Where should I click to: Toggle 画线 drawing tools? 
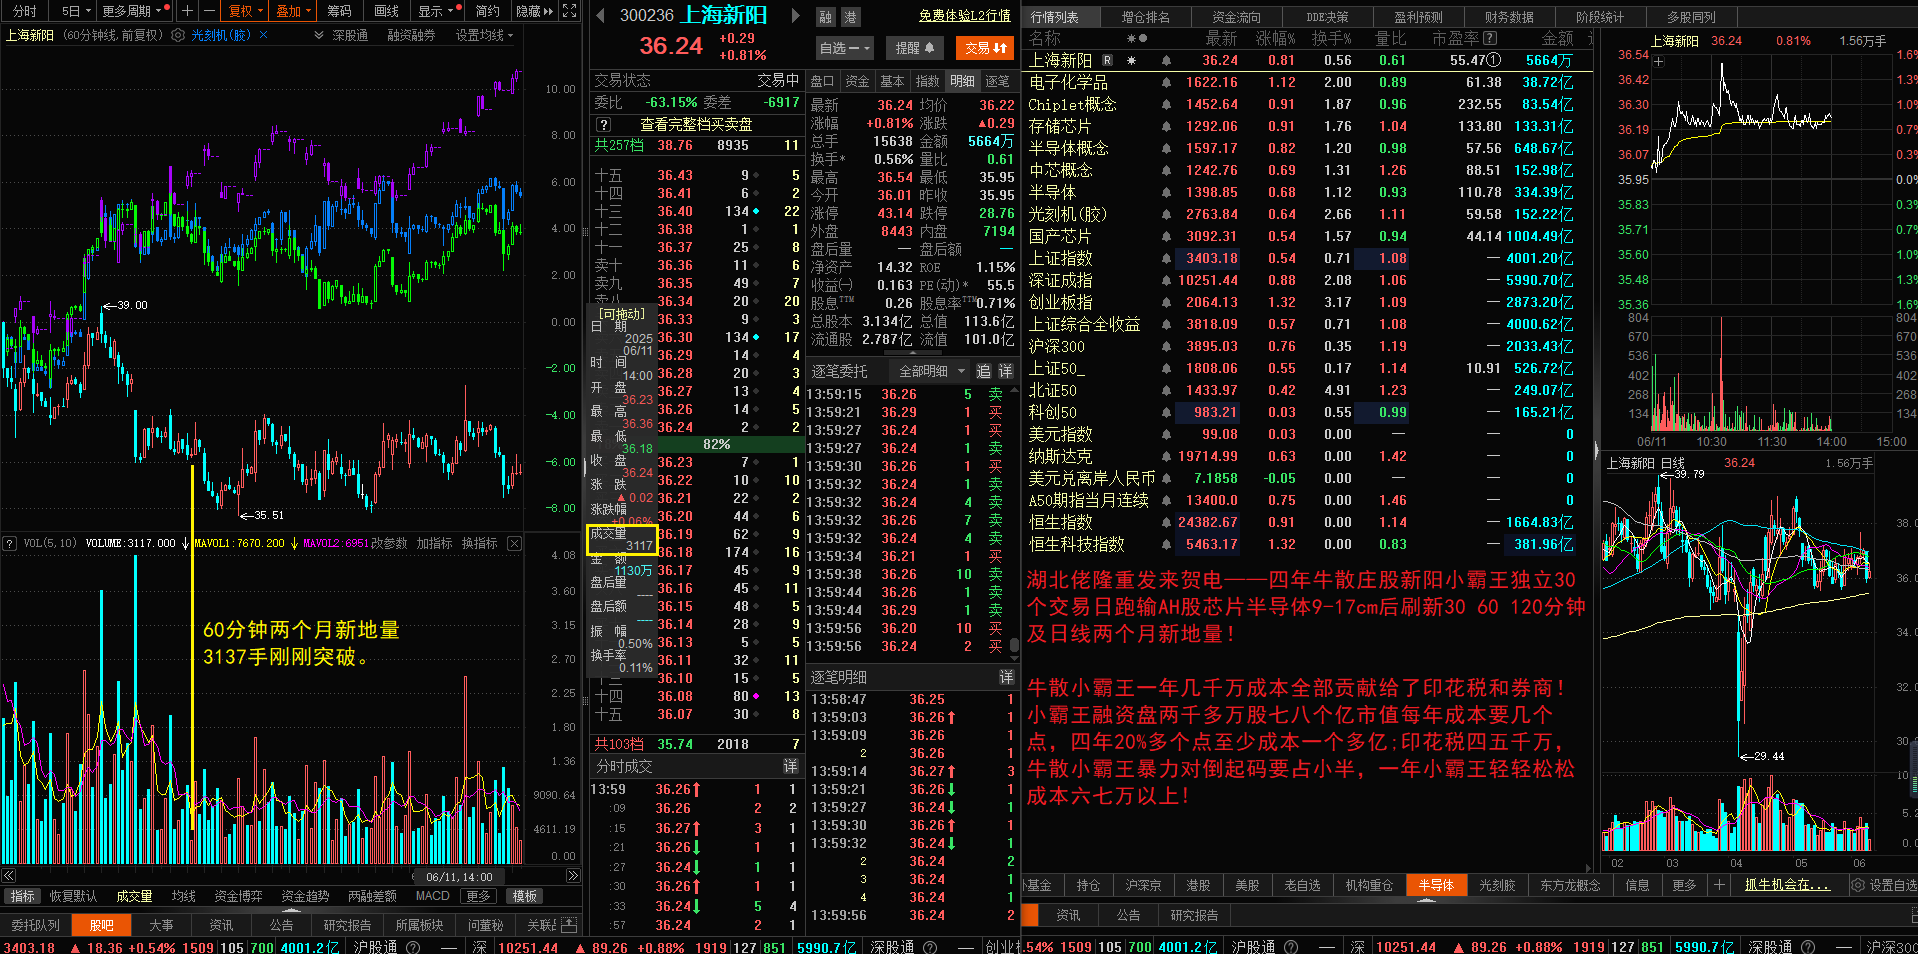click(386, 11)
